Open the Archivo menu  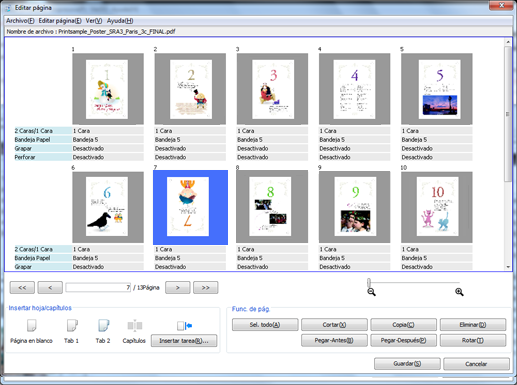(x=20, y=21)
